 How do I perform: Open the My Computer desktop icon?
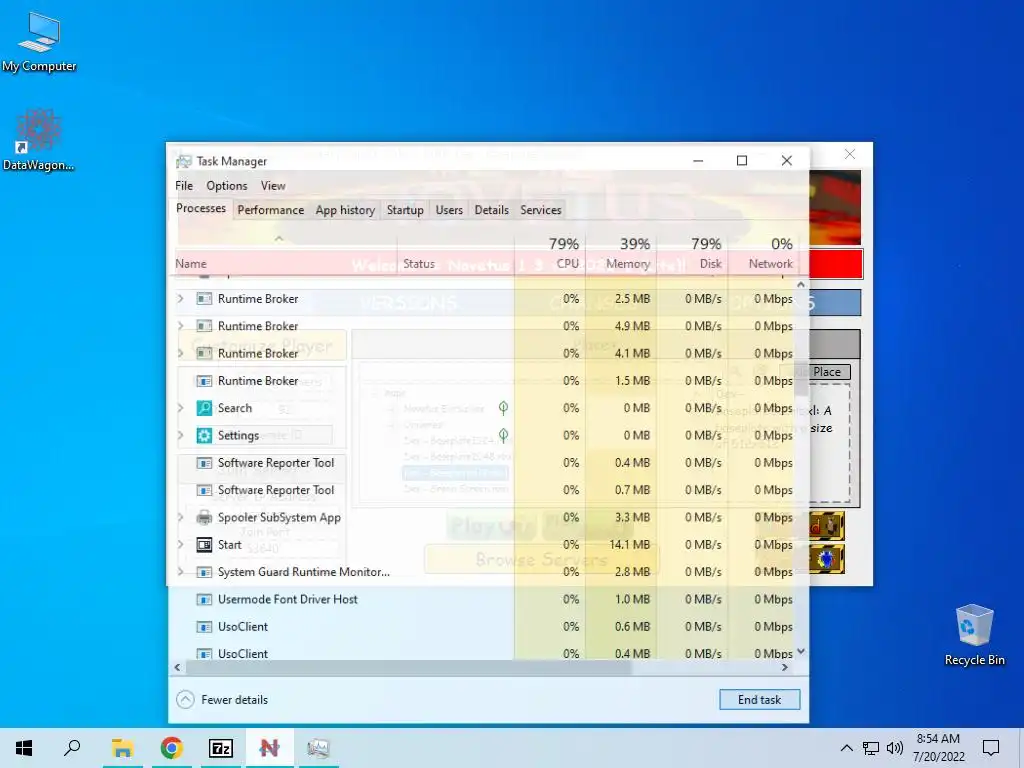tap(39, 42)
